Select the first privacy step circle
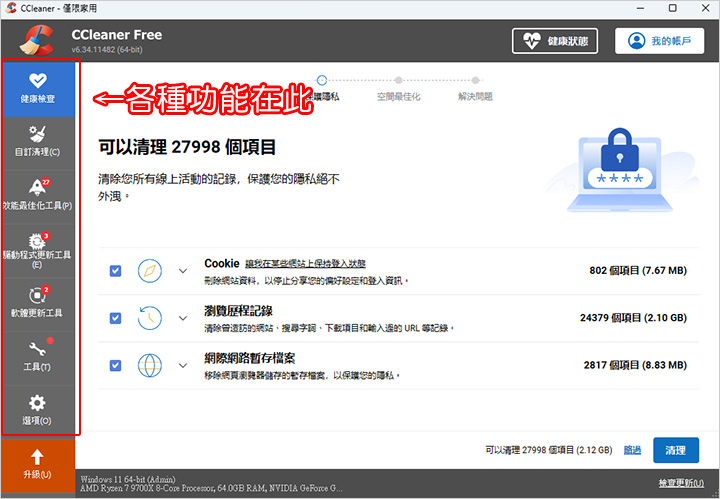The width and height of the screenshot is (720, 499). (x=322, y=80)
